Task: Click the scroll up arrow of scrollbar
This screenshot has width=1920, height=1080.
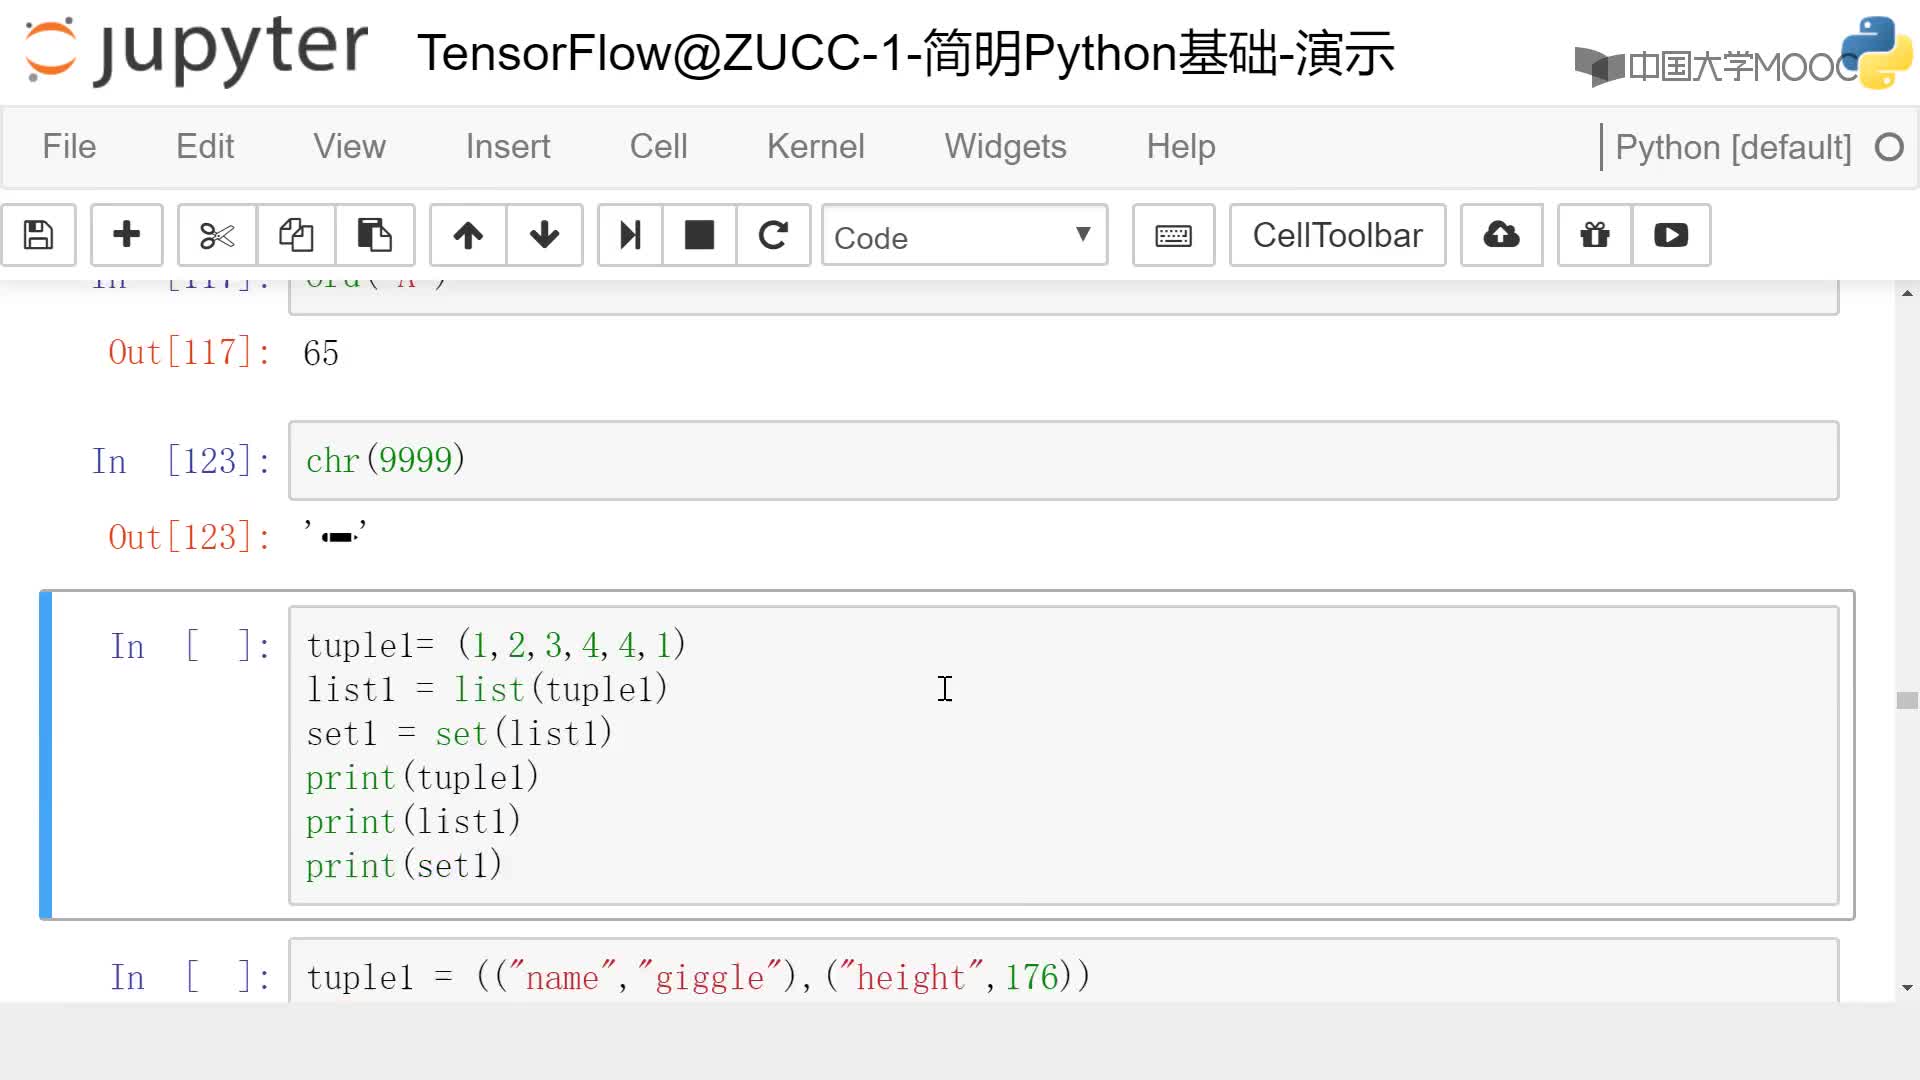Action: coord(1907,293)
